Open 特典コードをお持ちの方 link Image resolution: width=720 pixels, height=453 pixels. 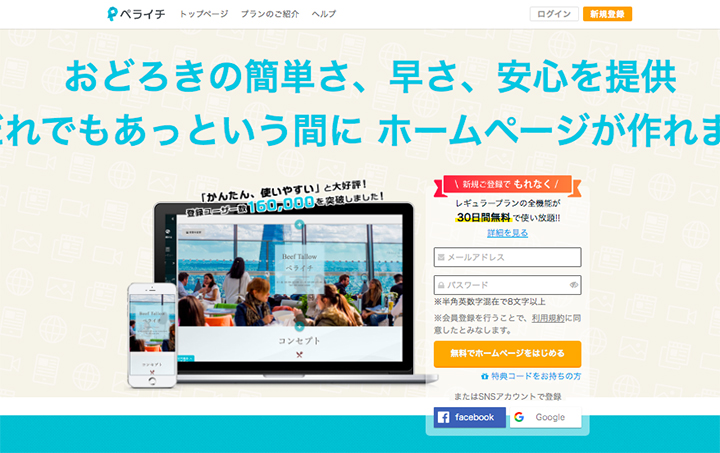[536, 376]
